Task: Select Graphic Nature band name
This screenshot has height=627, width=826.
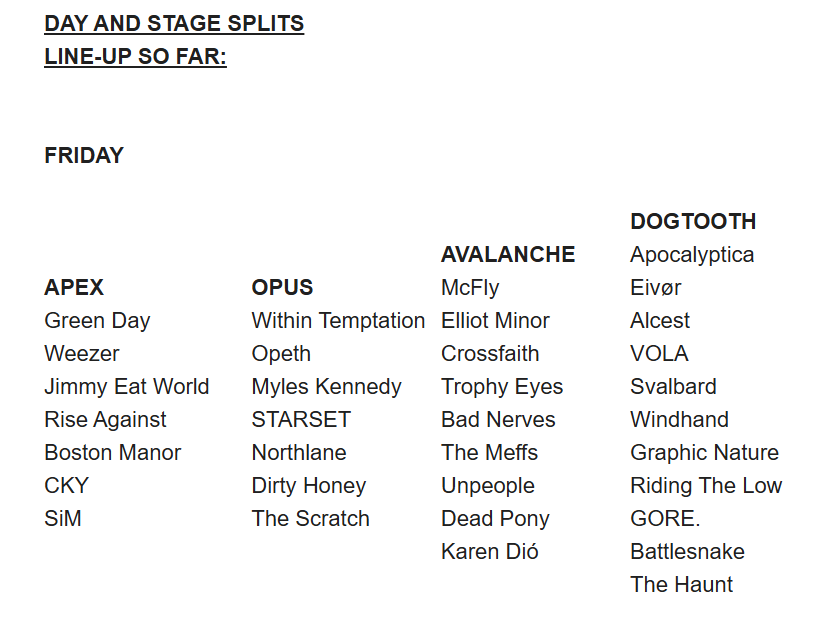Action: pyautogui.click(x=704, y=452)
